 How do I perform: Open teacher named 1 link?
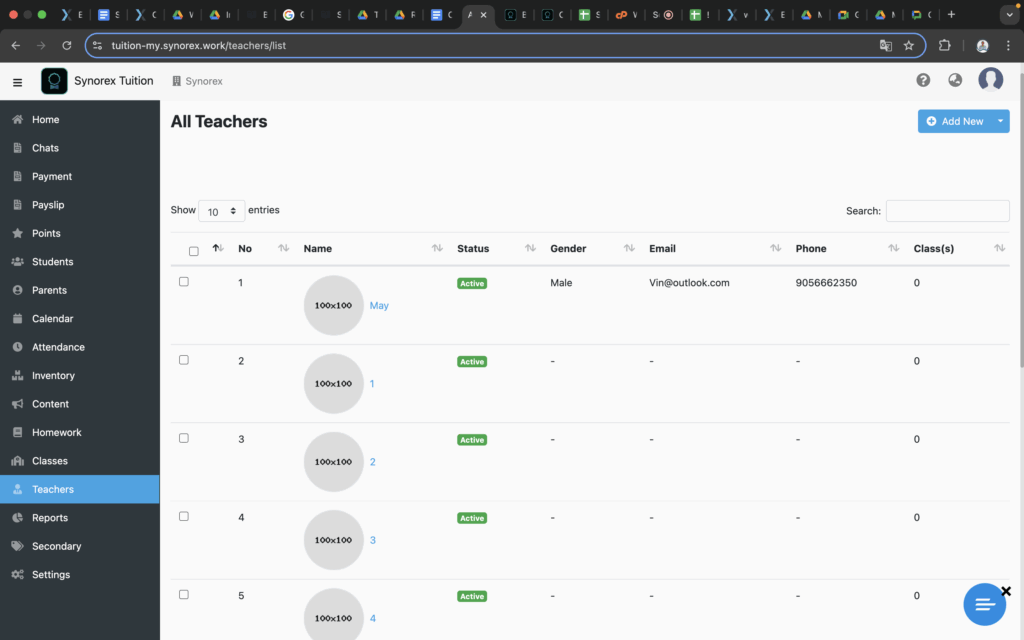pyautogui.click(x=372, y=384)
